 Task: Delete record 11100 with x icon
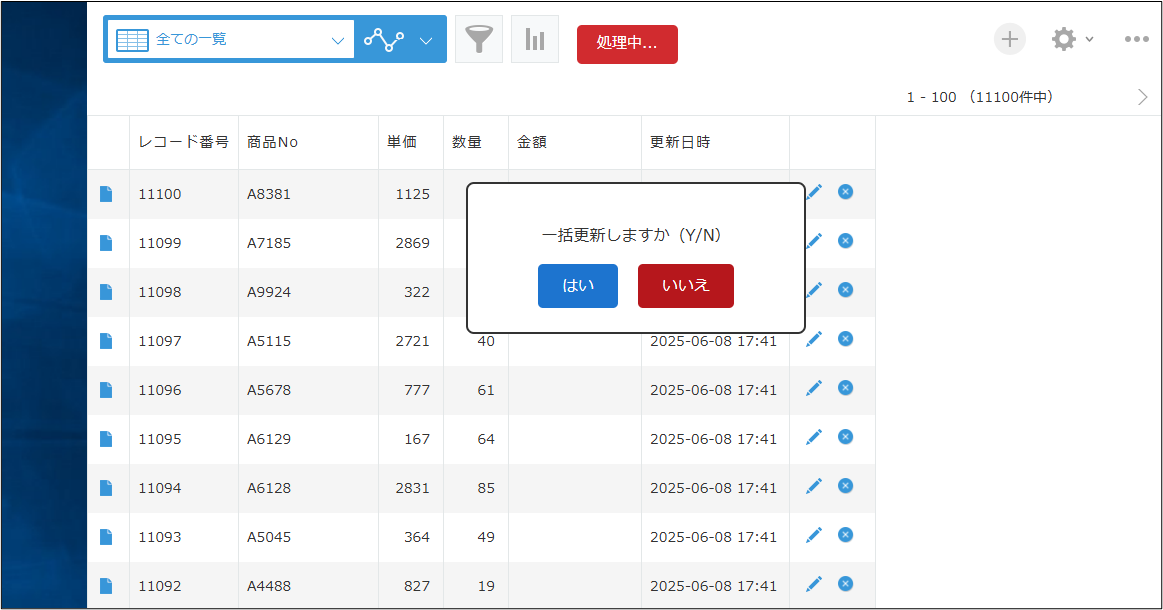[845, 191]
